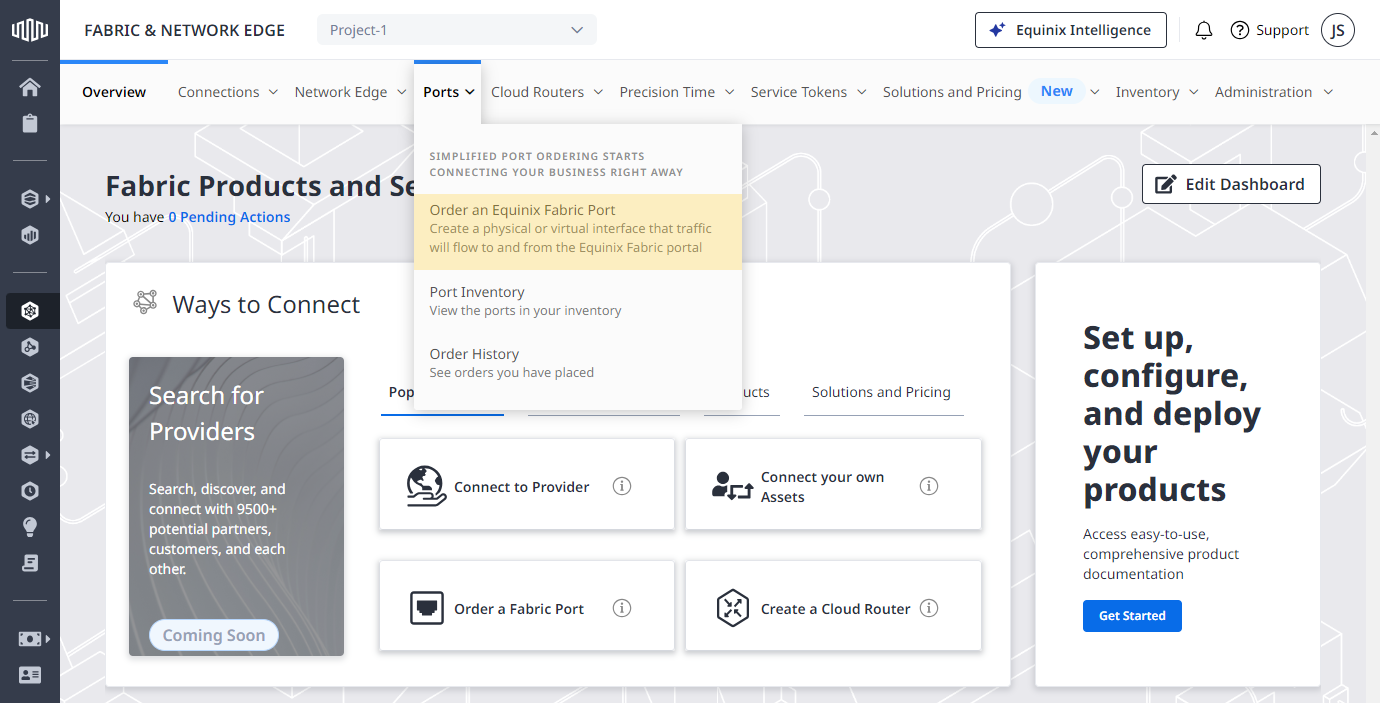Click the page's vertical scrollbar
This screenshot has width=1380, height=703.
pyautogui.click(x=1373, y=413)
